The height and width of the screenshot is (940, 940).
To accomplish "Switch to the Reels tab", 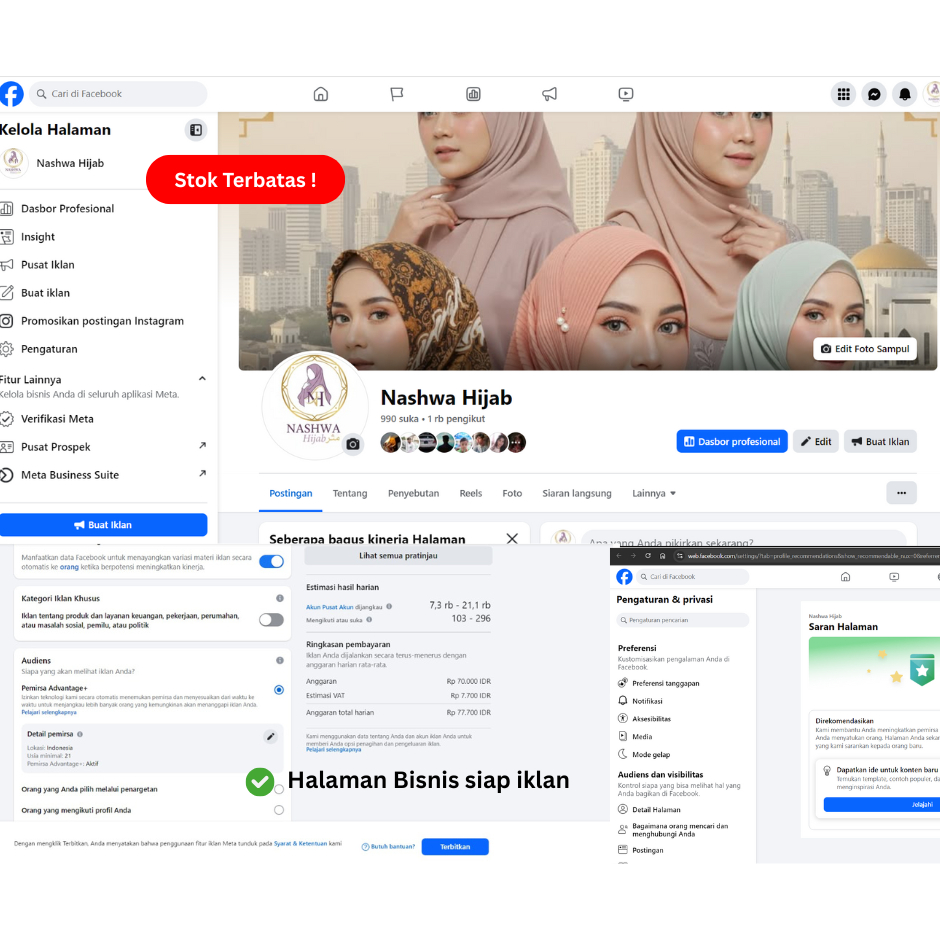I will tap(470, 493).
